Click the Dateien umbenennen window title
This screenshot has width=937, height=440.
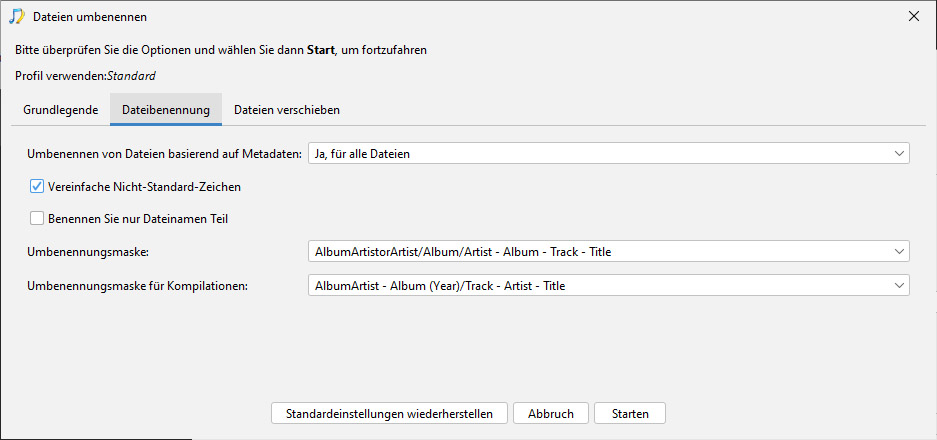point(90,17)
